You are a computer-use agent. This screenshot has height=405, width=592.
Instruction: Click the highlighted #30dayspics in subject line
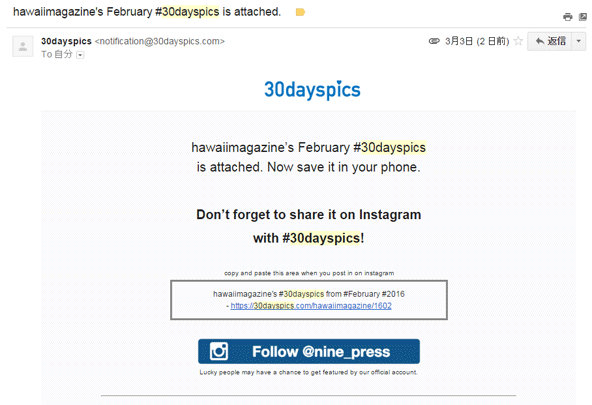[187, 12]
